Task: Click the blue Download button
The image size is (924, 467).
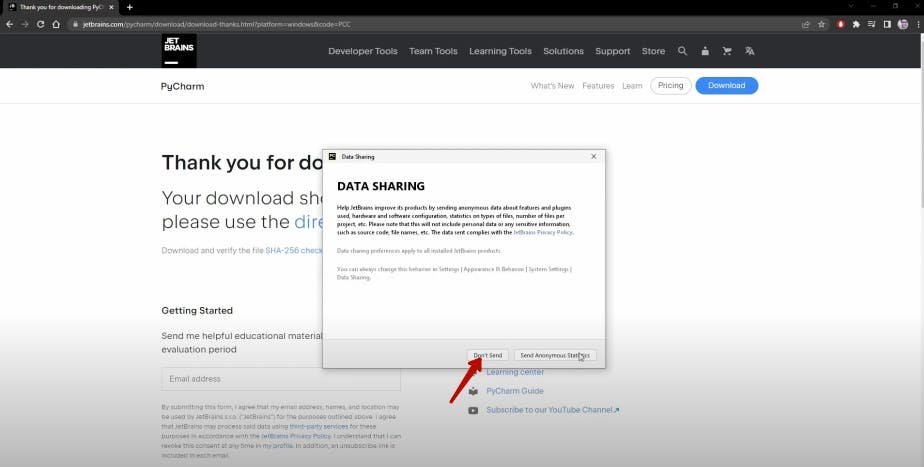Action: [x=727, y=85]
